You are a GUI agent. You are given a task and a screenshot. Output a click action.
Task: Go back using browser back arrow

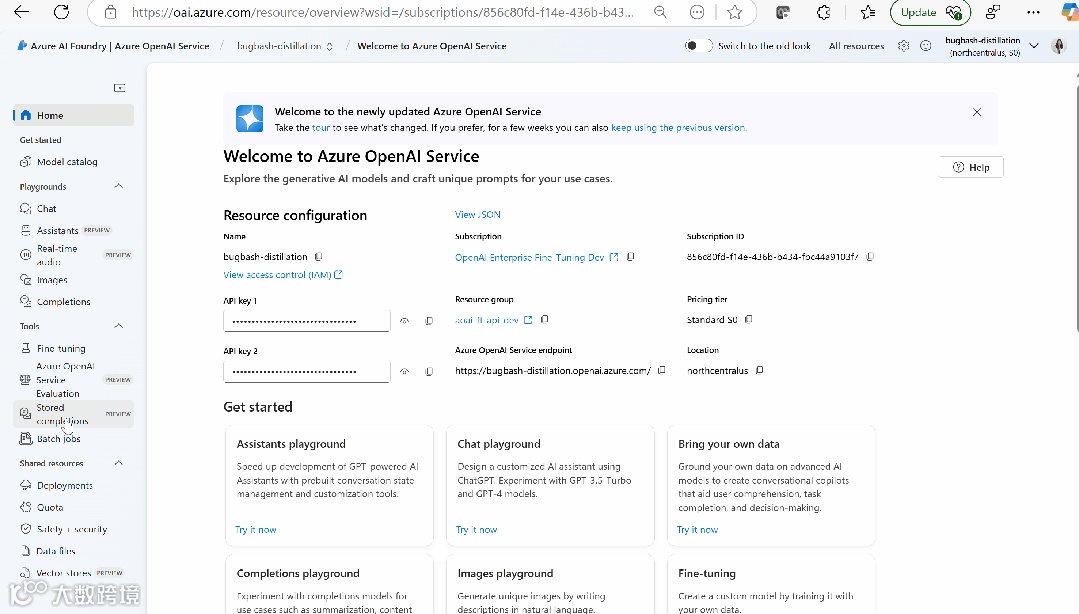pos(21,12)
